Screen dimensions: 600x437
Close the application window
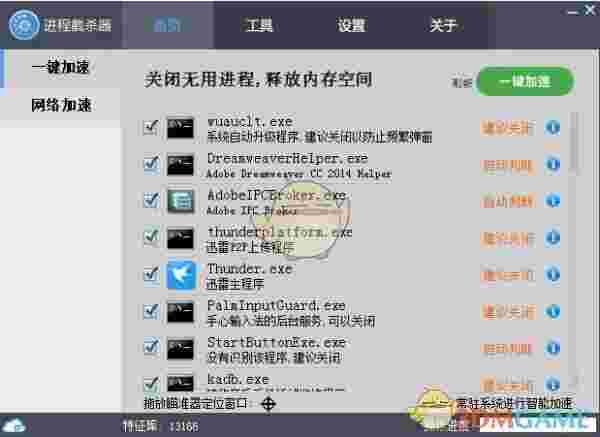[x=591, y=10]
